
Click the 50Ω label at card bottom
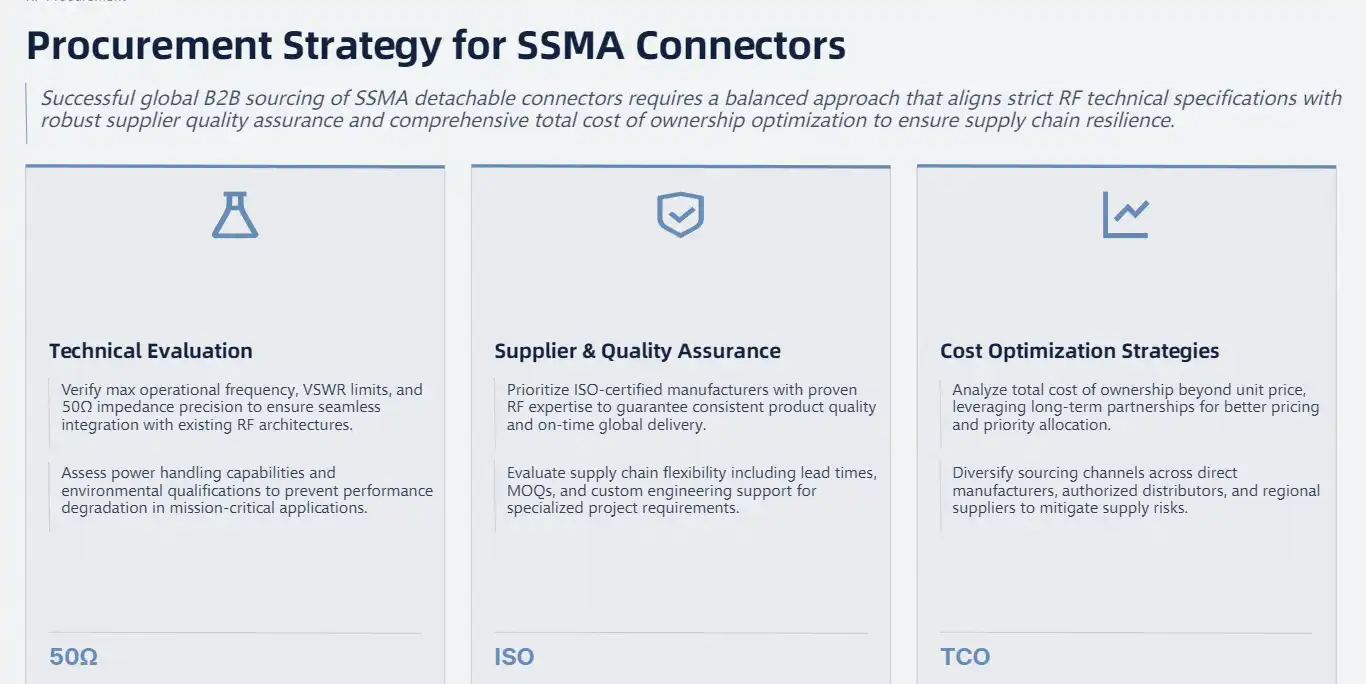click(x=73, y=657)
